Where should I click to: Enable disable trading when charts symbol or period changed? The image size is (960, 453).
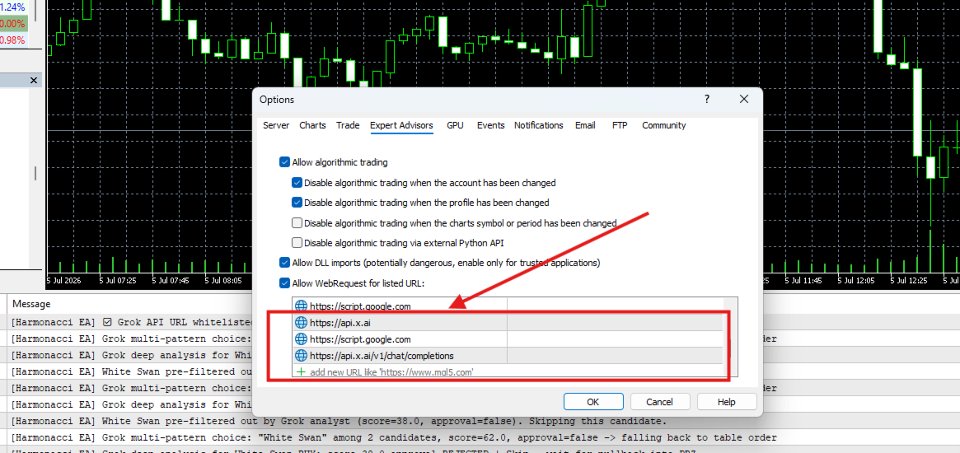(x=297, y=223)
